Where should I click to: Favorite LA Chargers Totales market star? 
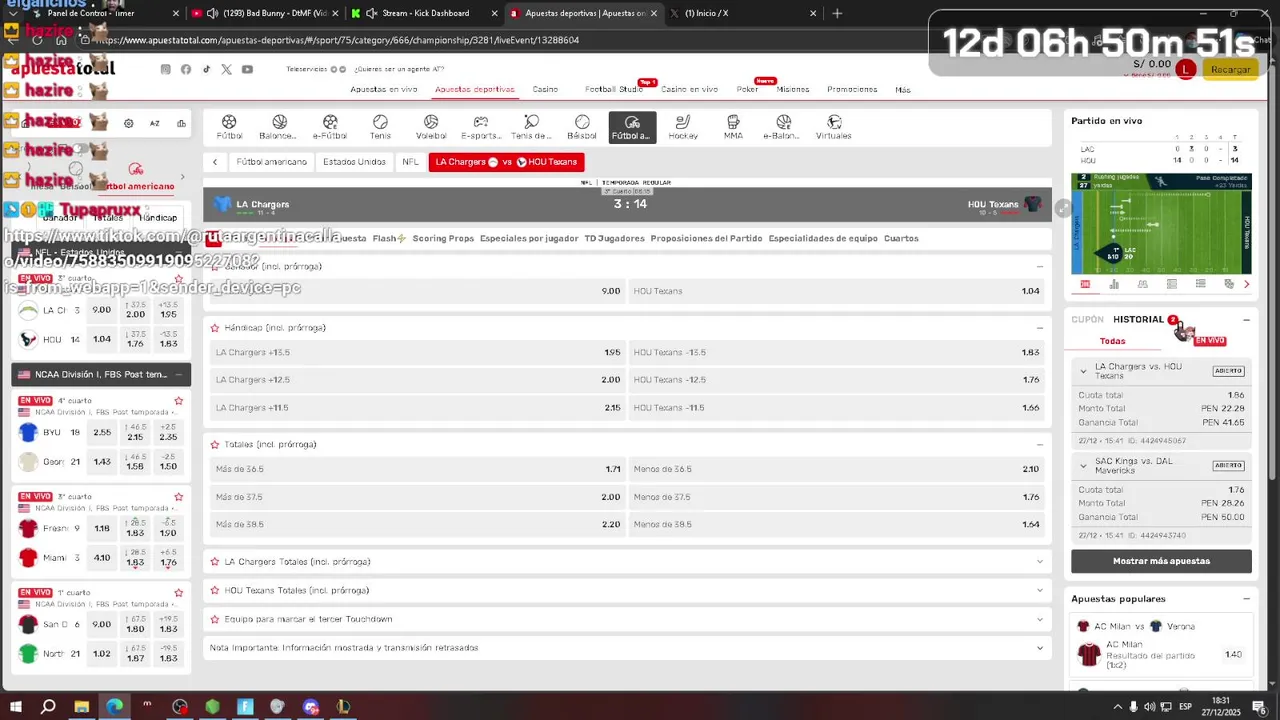[x=214, y=561]
